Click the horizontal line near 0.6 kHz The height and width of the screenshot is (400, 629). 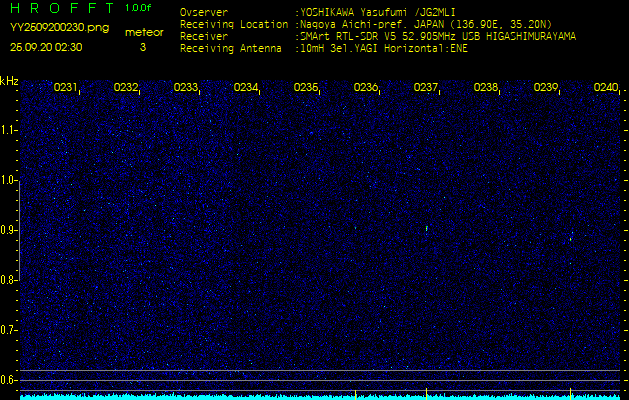[x=320, y=371]
